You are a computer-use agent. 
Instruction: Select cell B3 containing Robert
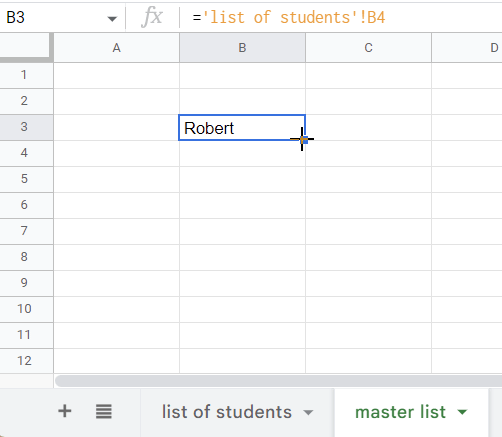click(242, 128)
